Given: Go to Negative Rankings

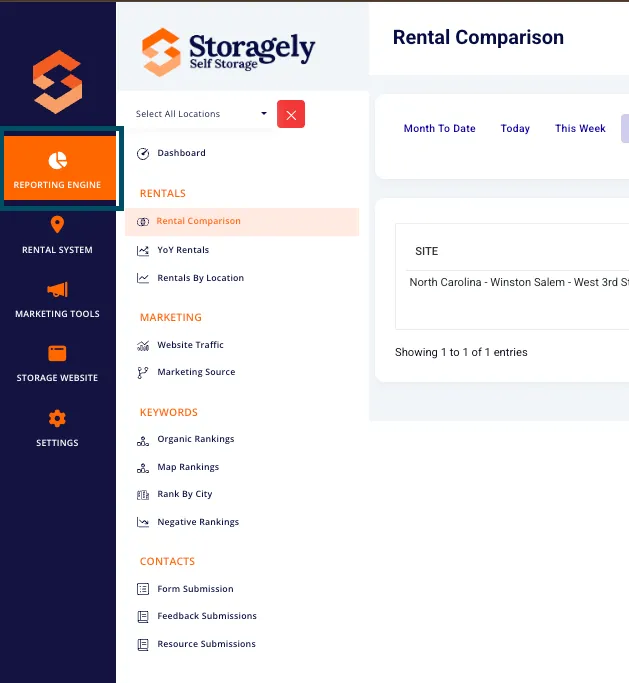Looking at the screenshot, I should (198, 522).
